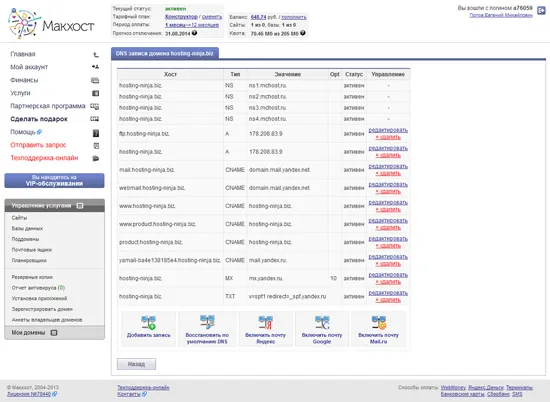Screen dimensions: 550x402
Task: Open Анкеты владельцев доменов item
Action: [x=47, y=320]
